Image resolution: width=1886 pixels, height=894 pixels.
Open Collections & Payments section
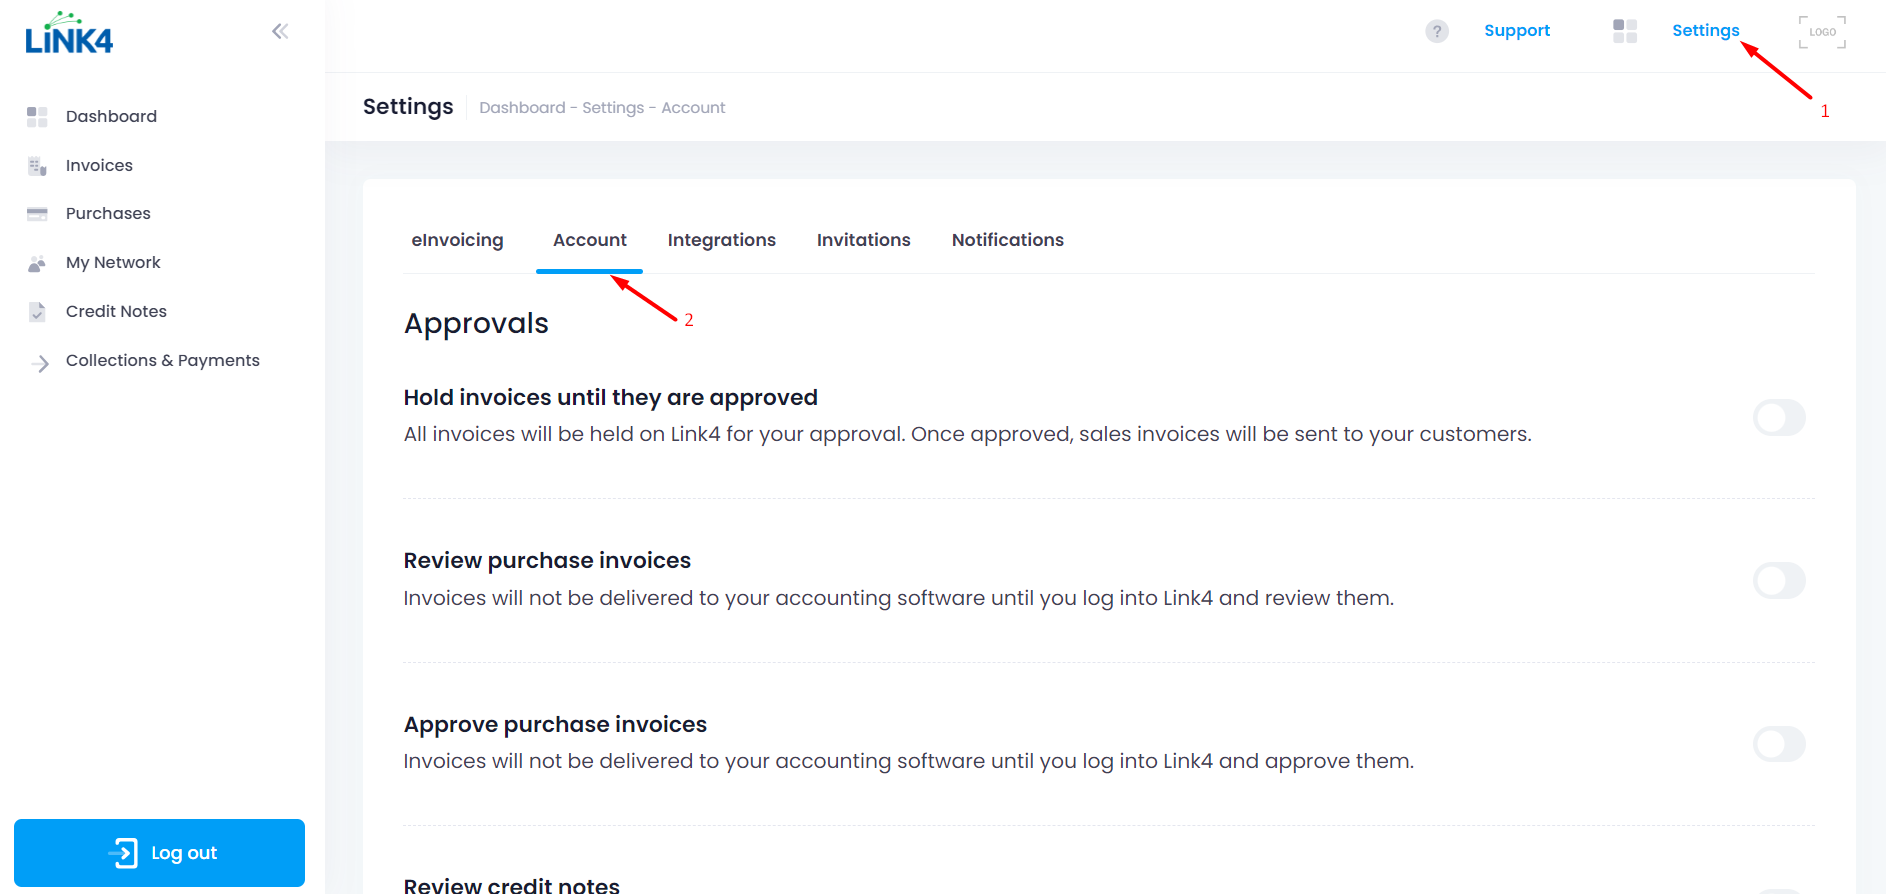click(x=163, y=360)
